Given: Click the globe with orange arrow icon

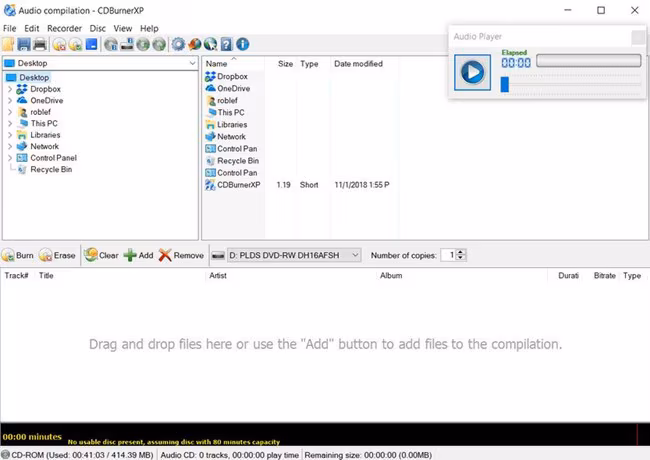Looking at the screenshot, I should pos(194,44).
